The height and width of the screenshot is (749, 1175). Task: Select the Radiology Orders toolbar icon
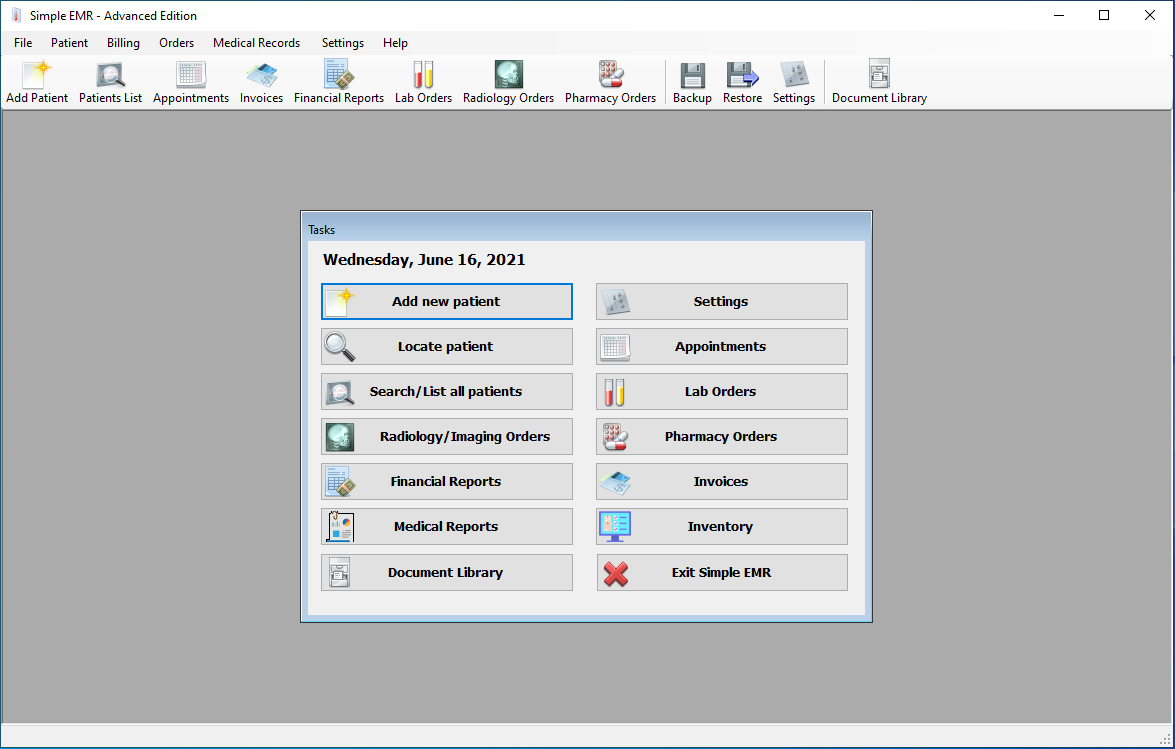pos(508,80)
